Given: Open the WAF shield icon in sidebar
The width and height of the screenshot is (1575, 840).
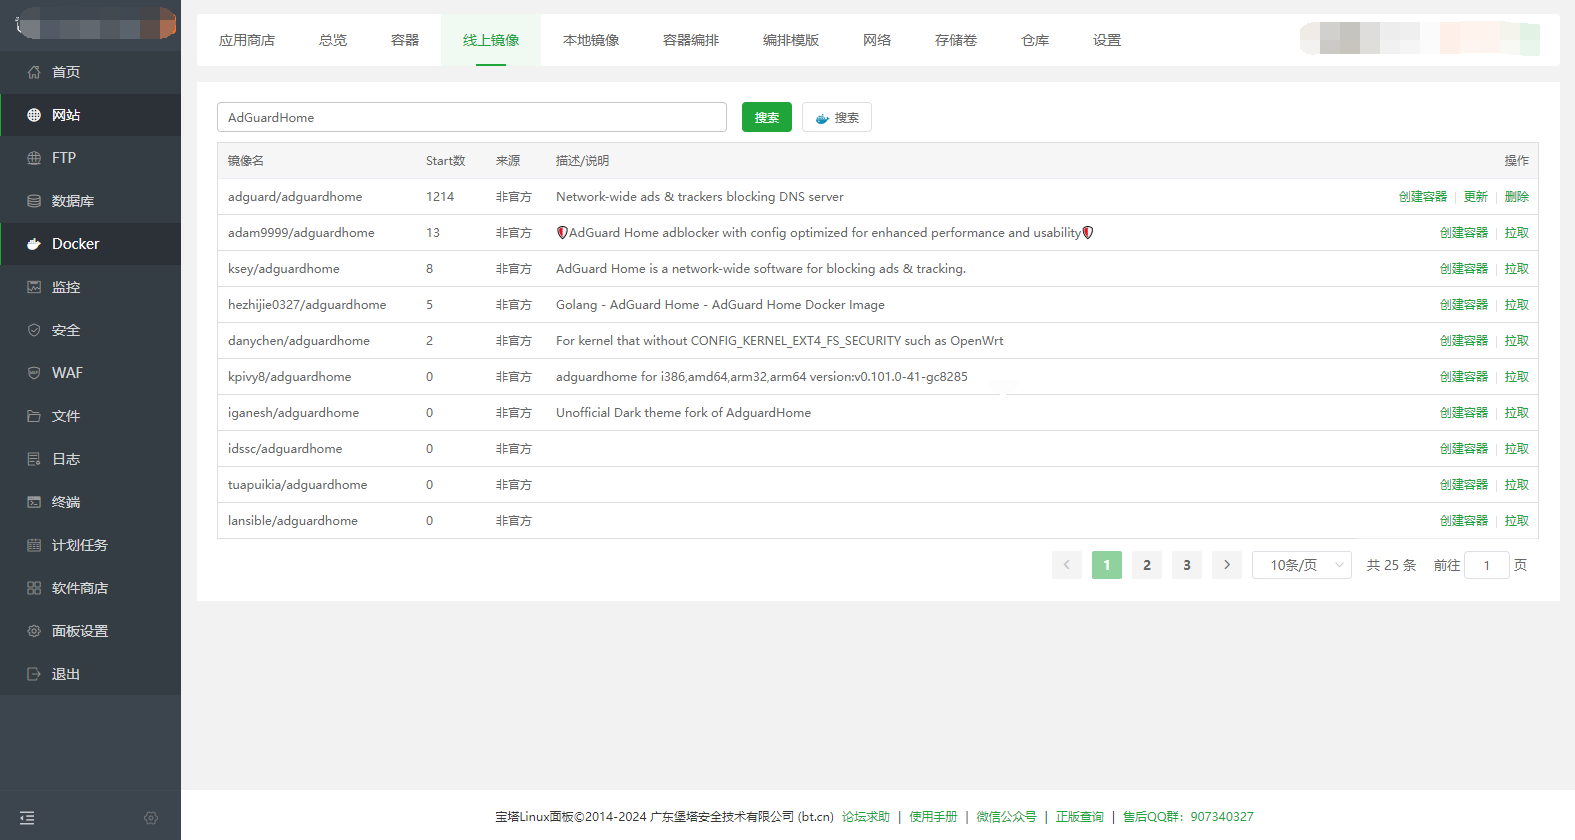Looking at the screenshot, I should point(34,373).
